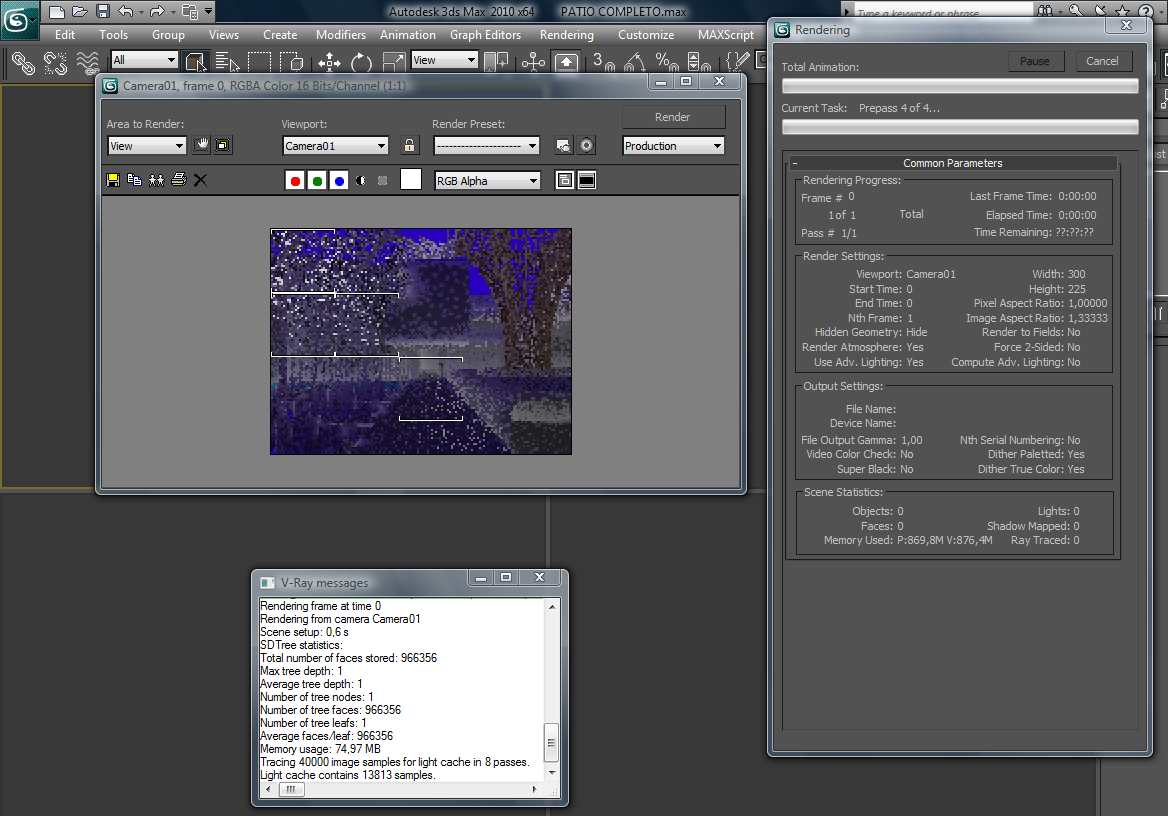Click the Clear image X icon
The height and width of the screenshot is (816, 1168).
pos(200,180)
